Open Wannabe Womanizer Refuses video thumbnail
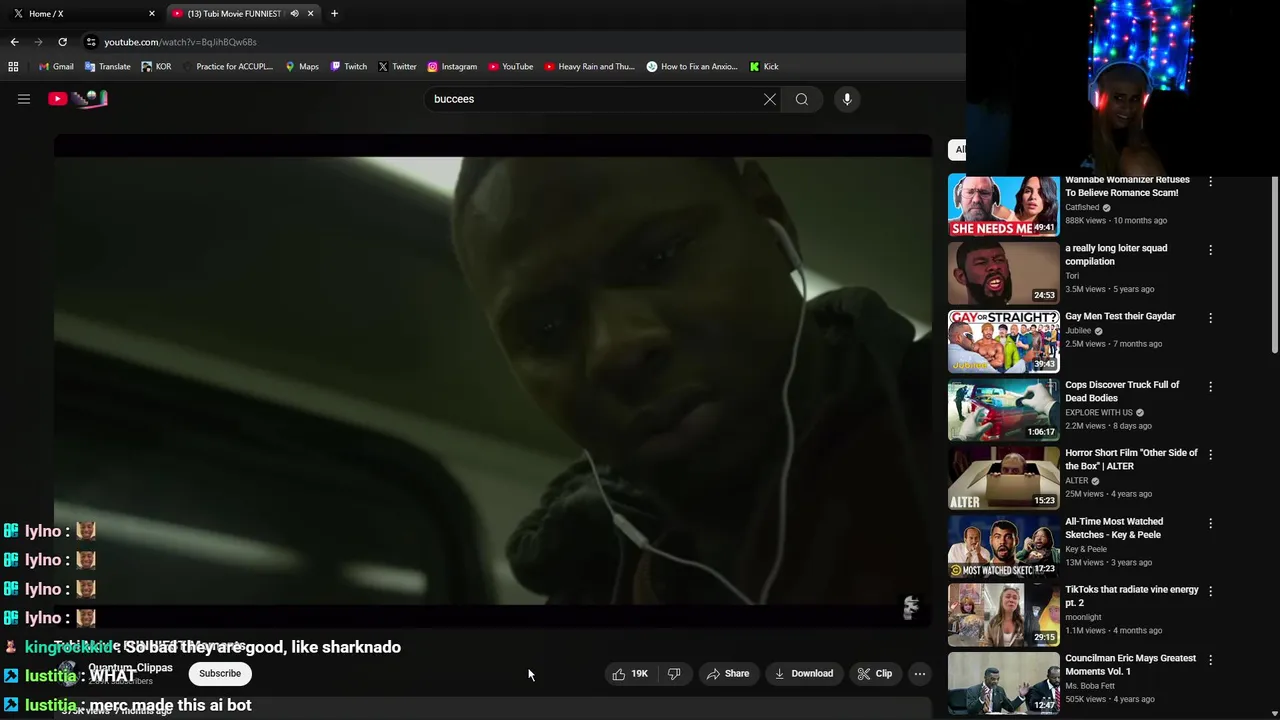 click(1003, 206)
